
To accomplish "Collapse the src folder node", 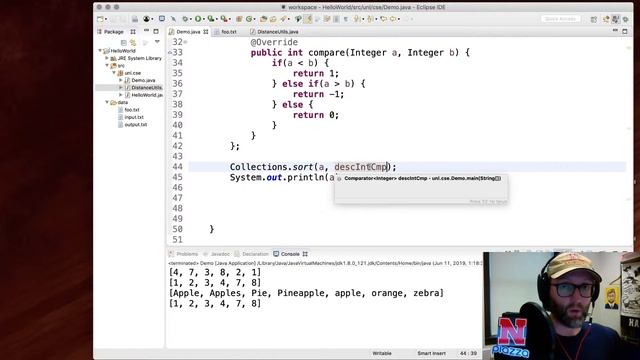I will click(x=107, y=65).
